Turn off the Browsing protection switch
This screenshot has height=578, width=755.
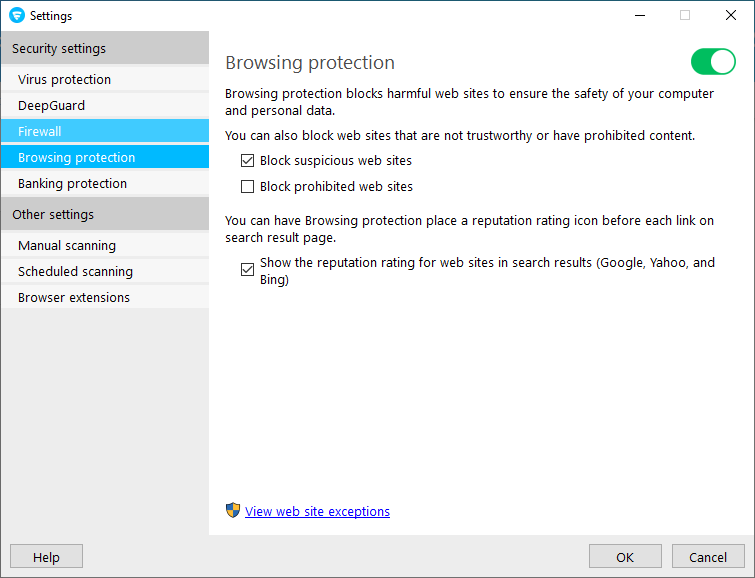coord(713,62)
